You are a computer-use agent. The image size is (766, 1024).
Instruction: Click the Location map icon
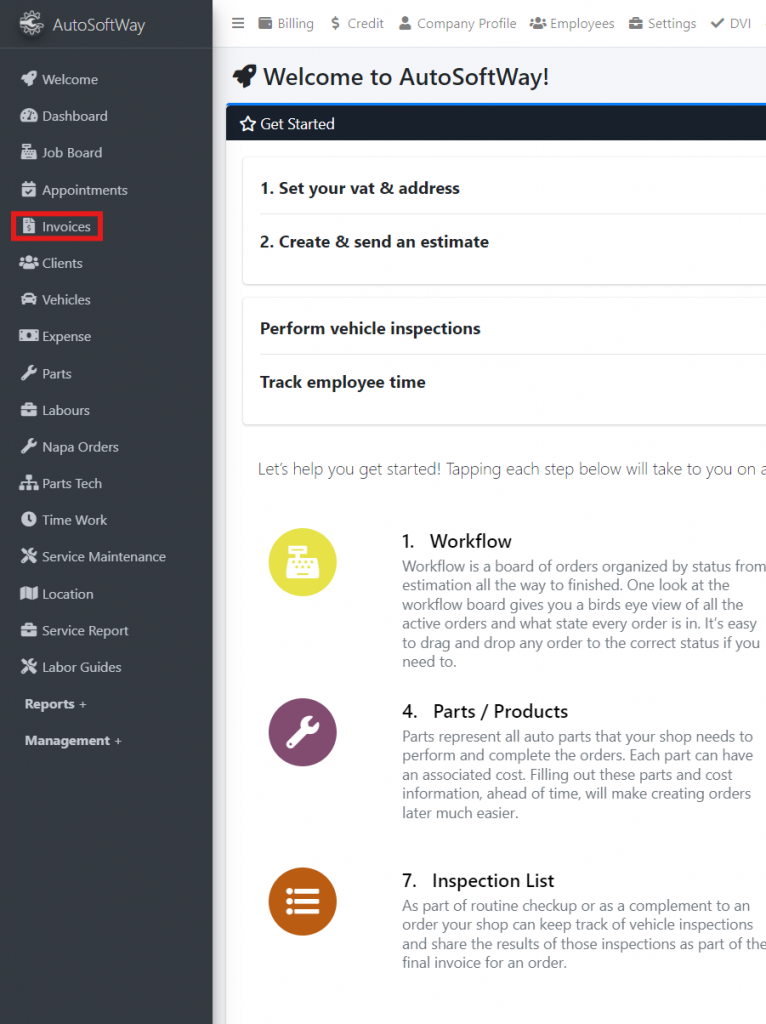[x=29, y=593]
